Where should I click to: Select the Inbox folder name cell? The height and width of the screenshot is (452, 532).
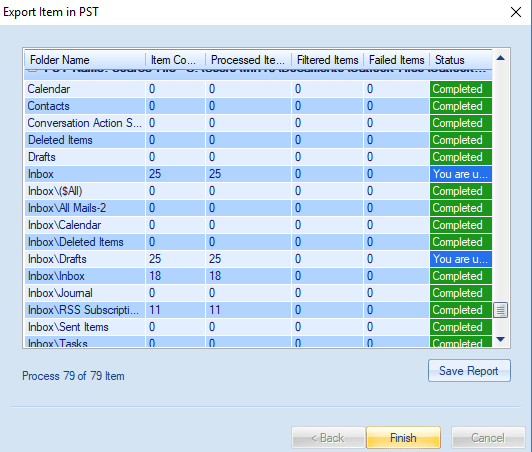pyautogui.click(x=85, y=174)
